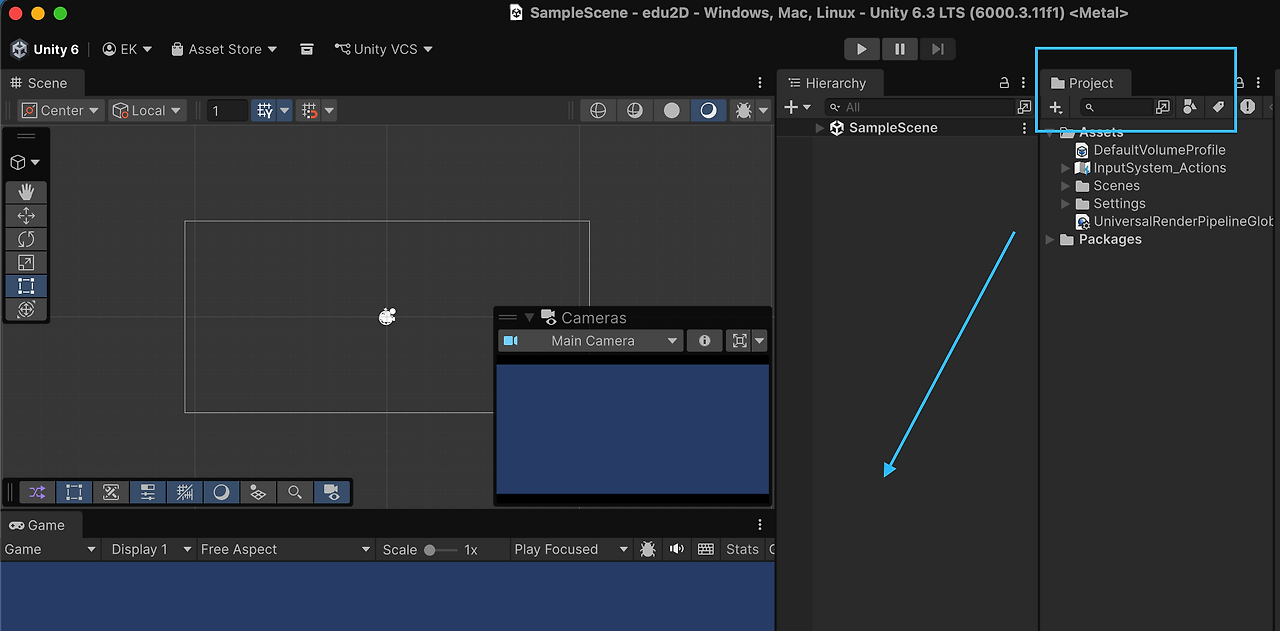This screenshot has height=631, width=1280.
Task: Open the Asset Store dropdown
Action: point(224,49)
